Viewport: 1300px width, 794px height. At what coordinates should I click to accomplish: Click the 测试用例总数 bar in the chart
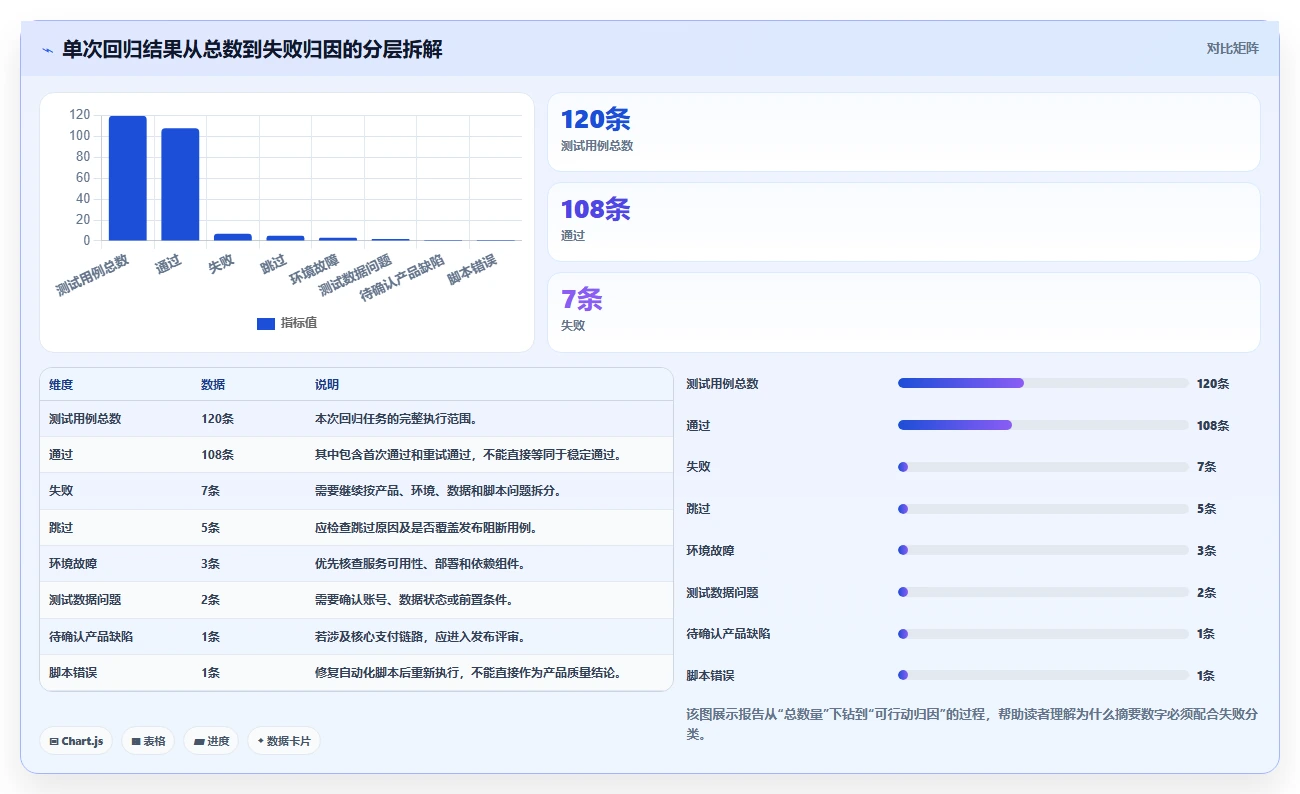tap(127, 178)
